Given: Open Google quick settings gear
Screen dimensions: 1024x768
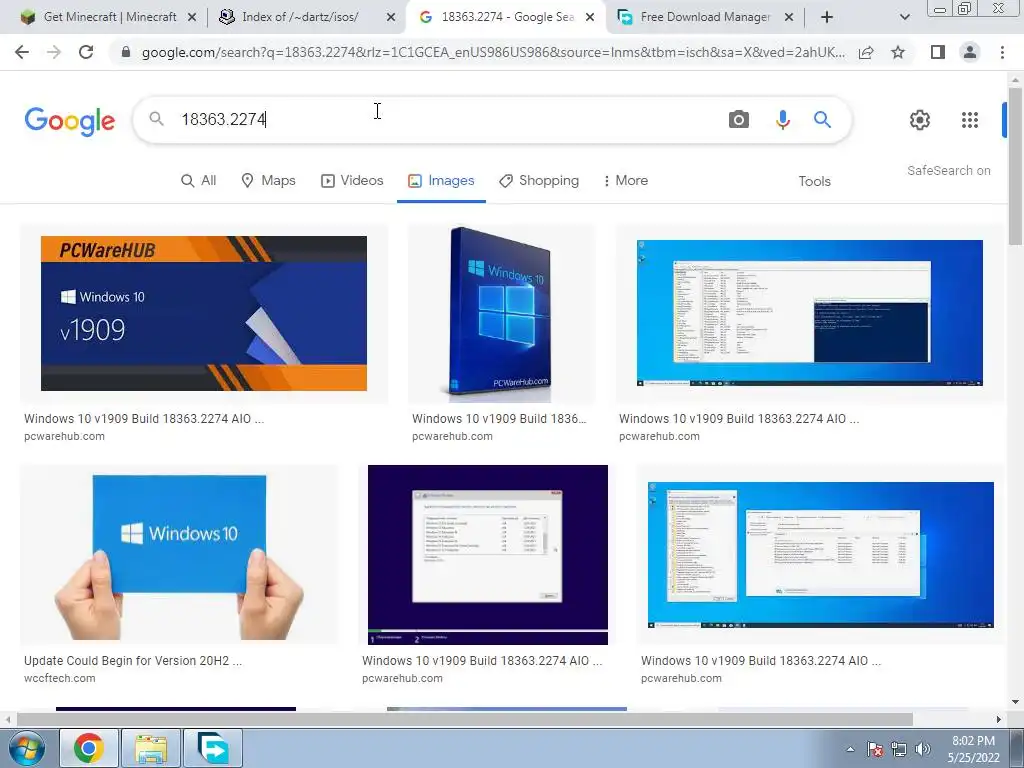Looking at the screenshot, I should 920,120.
